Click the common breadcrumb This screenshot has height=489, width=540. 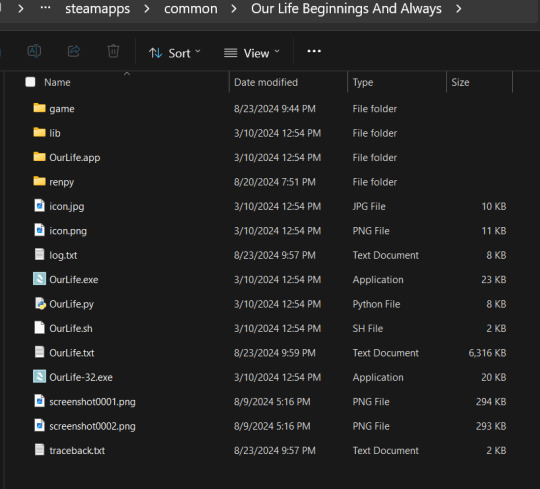click(x=191, y=9)
